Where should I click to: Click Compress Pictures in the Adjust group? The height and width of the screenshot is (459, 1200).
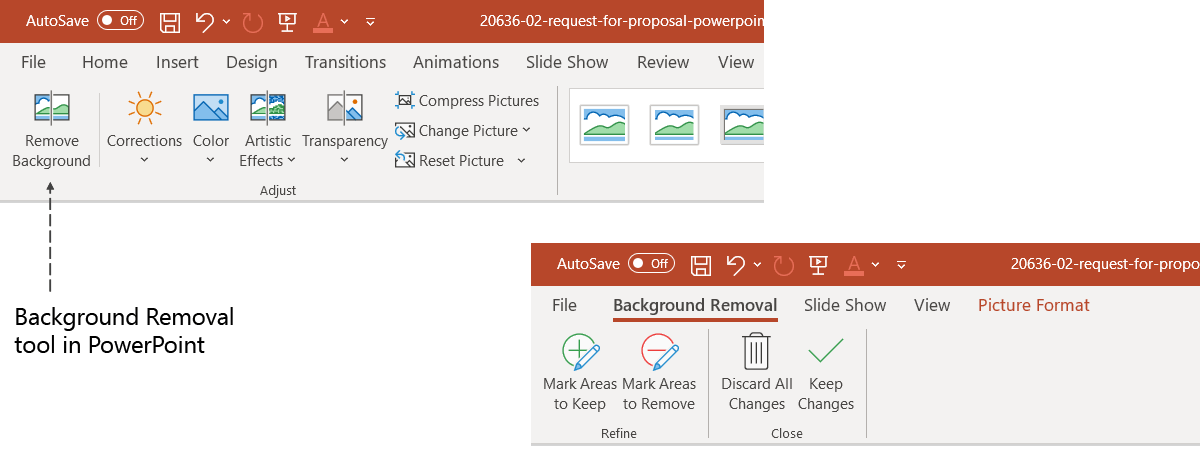(467, 101)
